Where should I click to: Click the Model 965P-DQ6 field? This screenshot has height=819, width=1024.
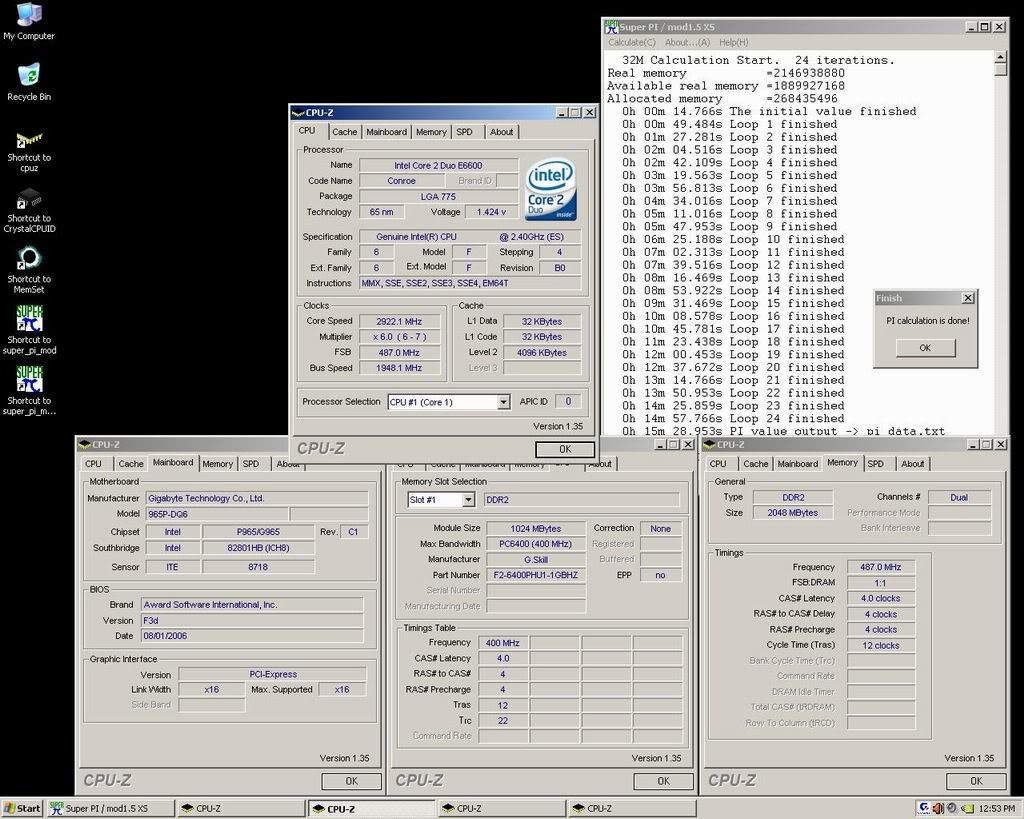[x=216, y=514]
